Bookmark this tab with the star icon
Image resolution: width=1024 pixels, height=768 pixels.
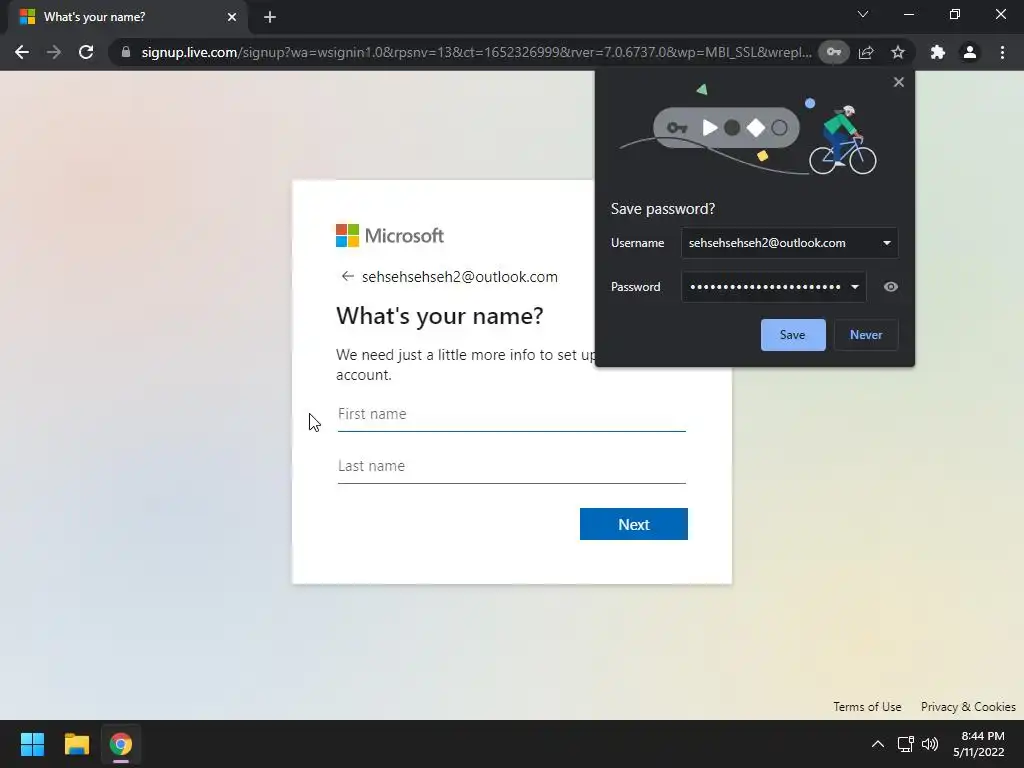pyautogui.click(x=898, y=52)
